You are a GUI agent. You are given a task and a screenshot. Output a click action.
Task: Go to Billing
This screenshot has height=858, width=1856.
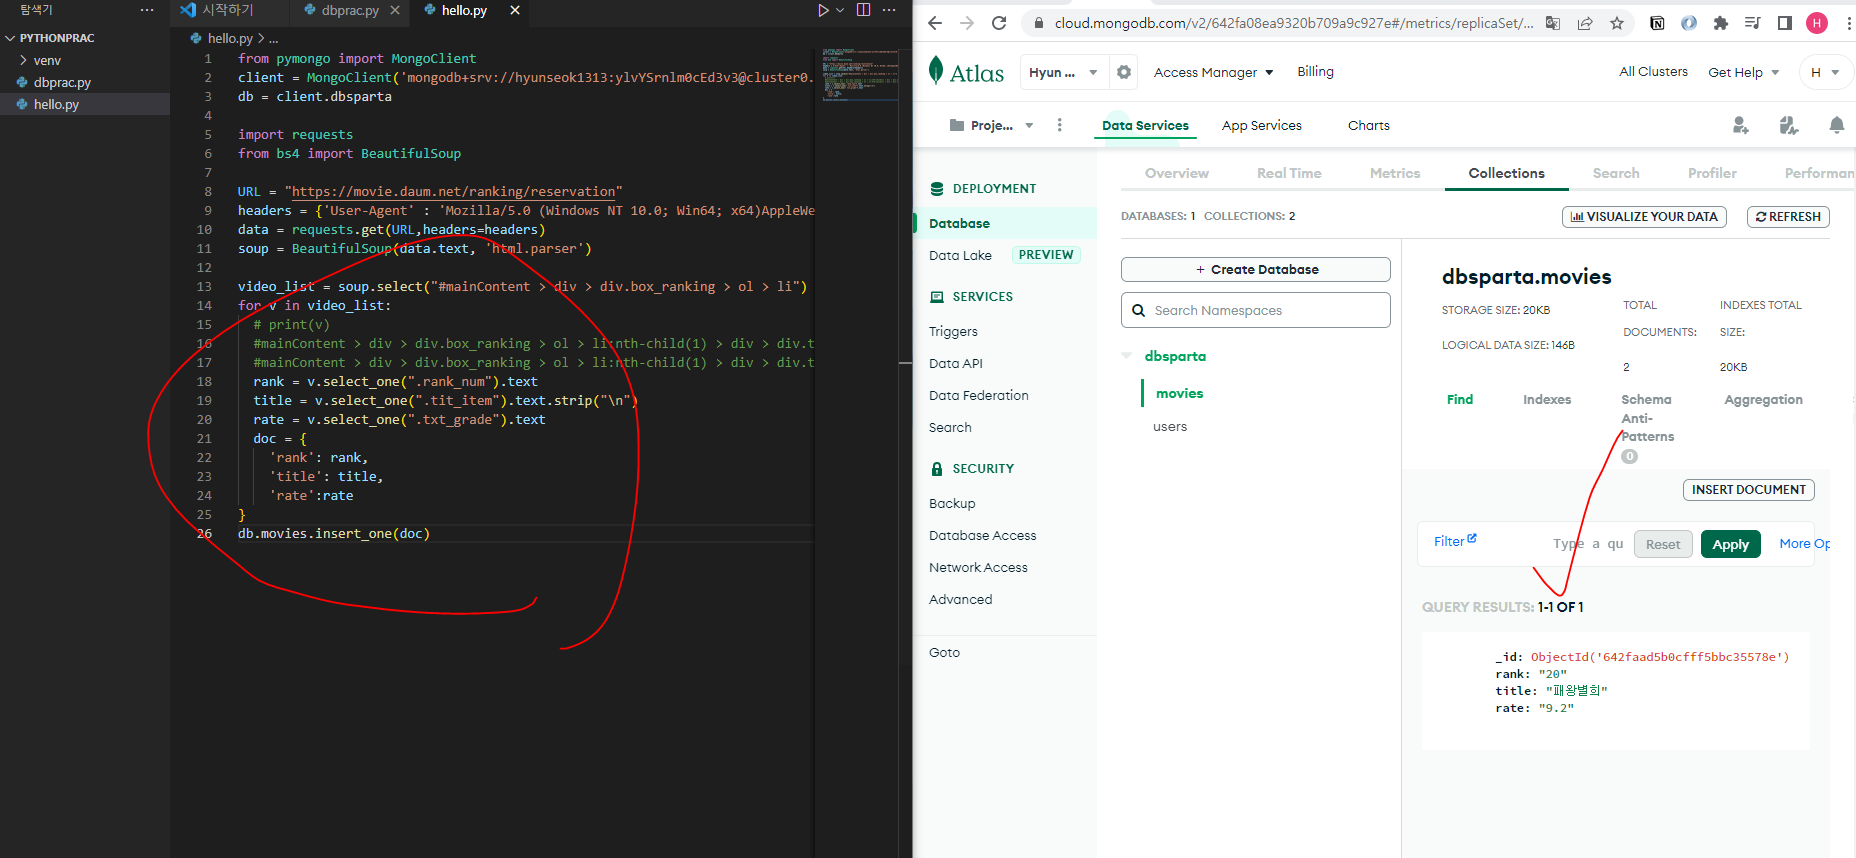[1315, 72]
